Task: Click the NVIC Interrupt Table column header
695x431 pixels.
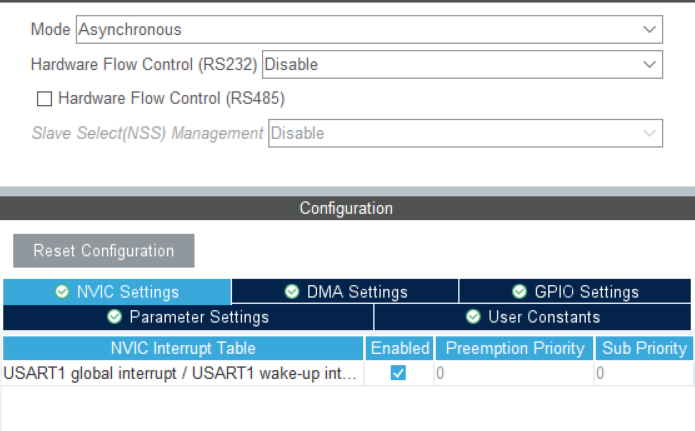Action: [x=182, y=348]
